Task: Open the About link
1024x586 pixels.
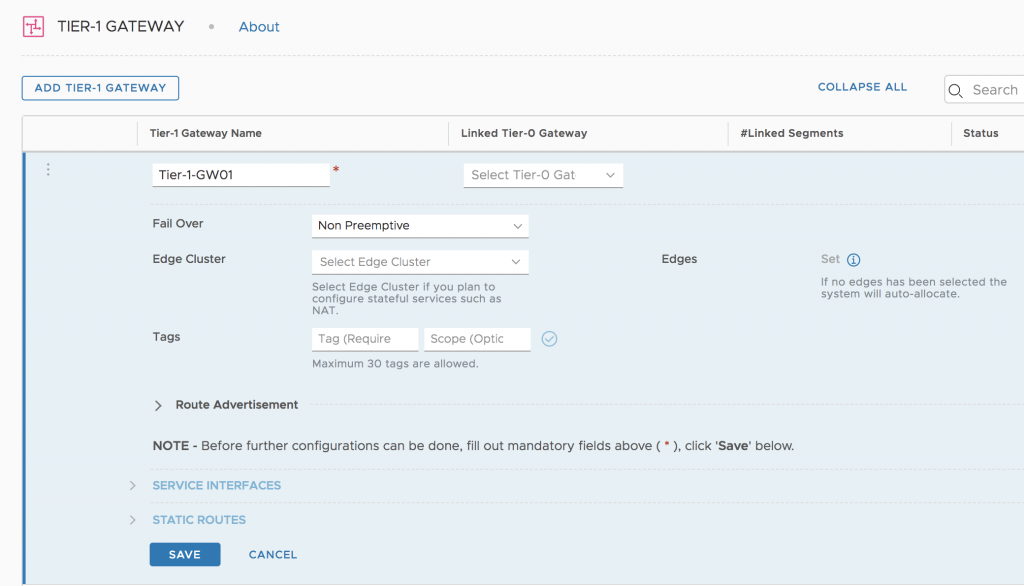Action: [259, 27]
